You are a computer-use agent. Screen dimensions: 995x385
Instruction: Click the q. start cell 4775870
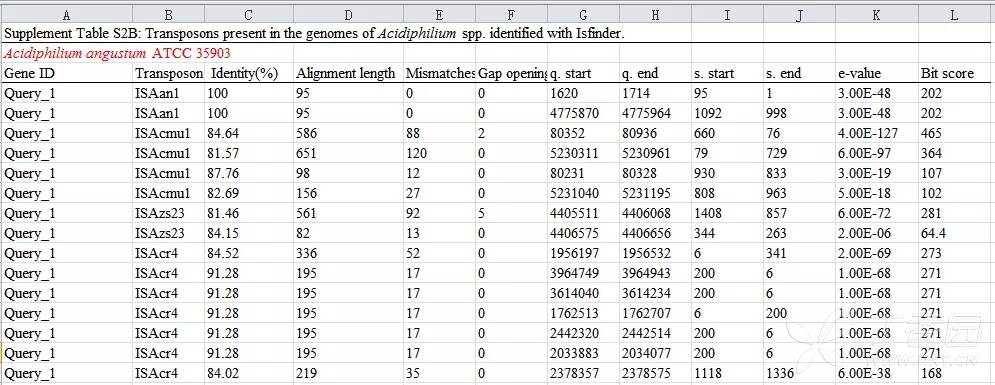point(583,113)
